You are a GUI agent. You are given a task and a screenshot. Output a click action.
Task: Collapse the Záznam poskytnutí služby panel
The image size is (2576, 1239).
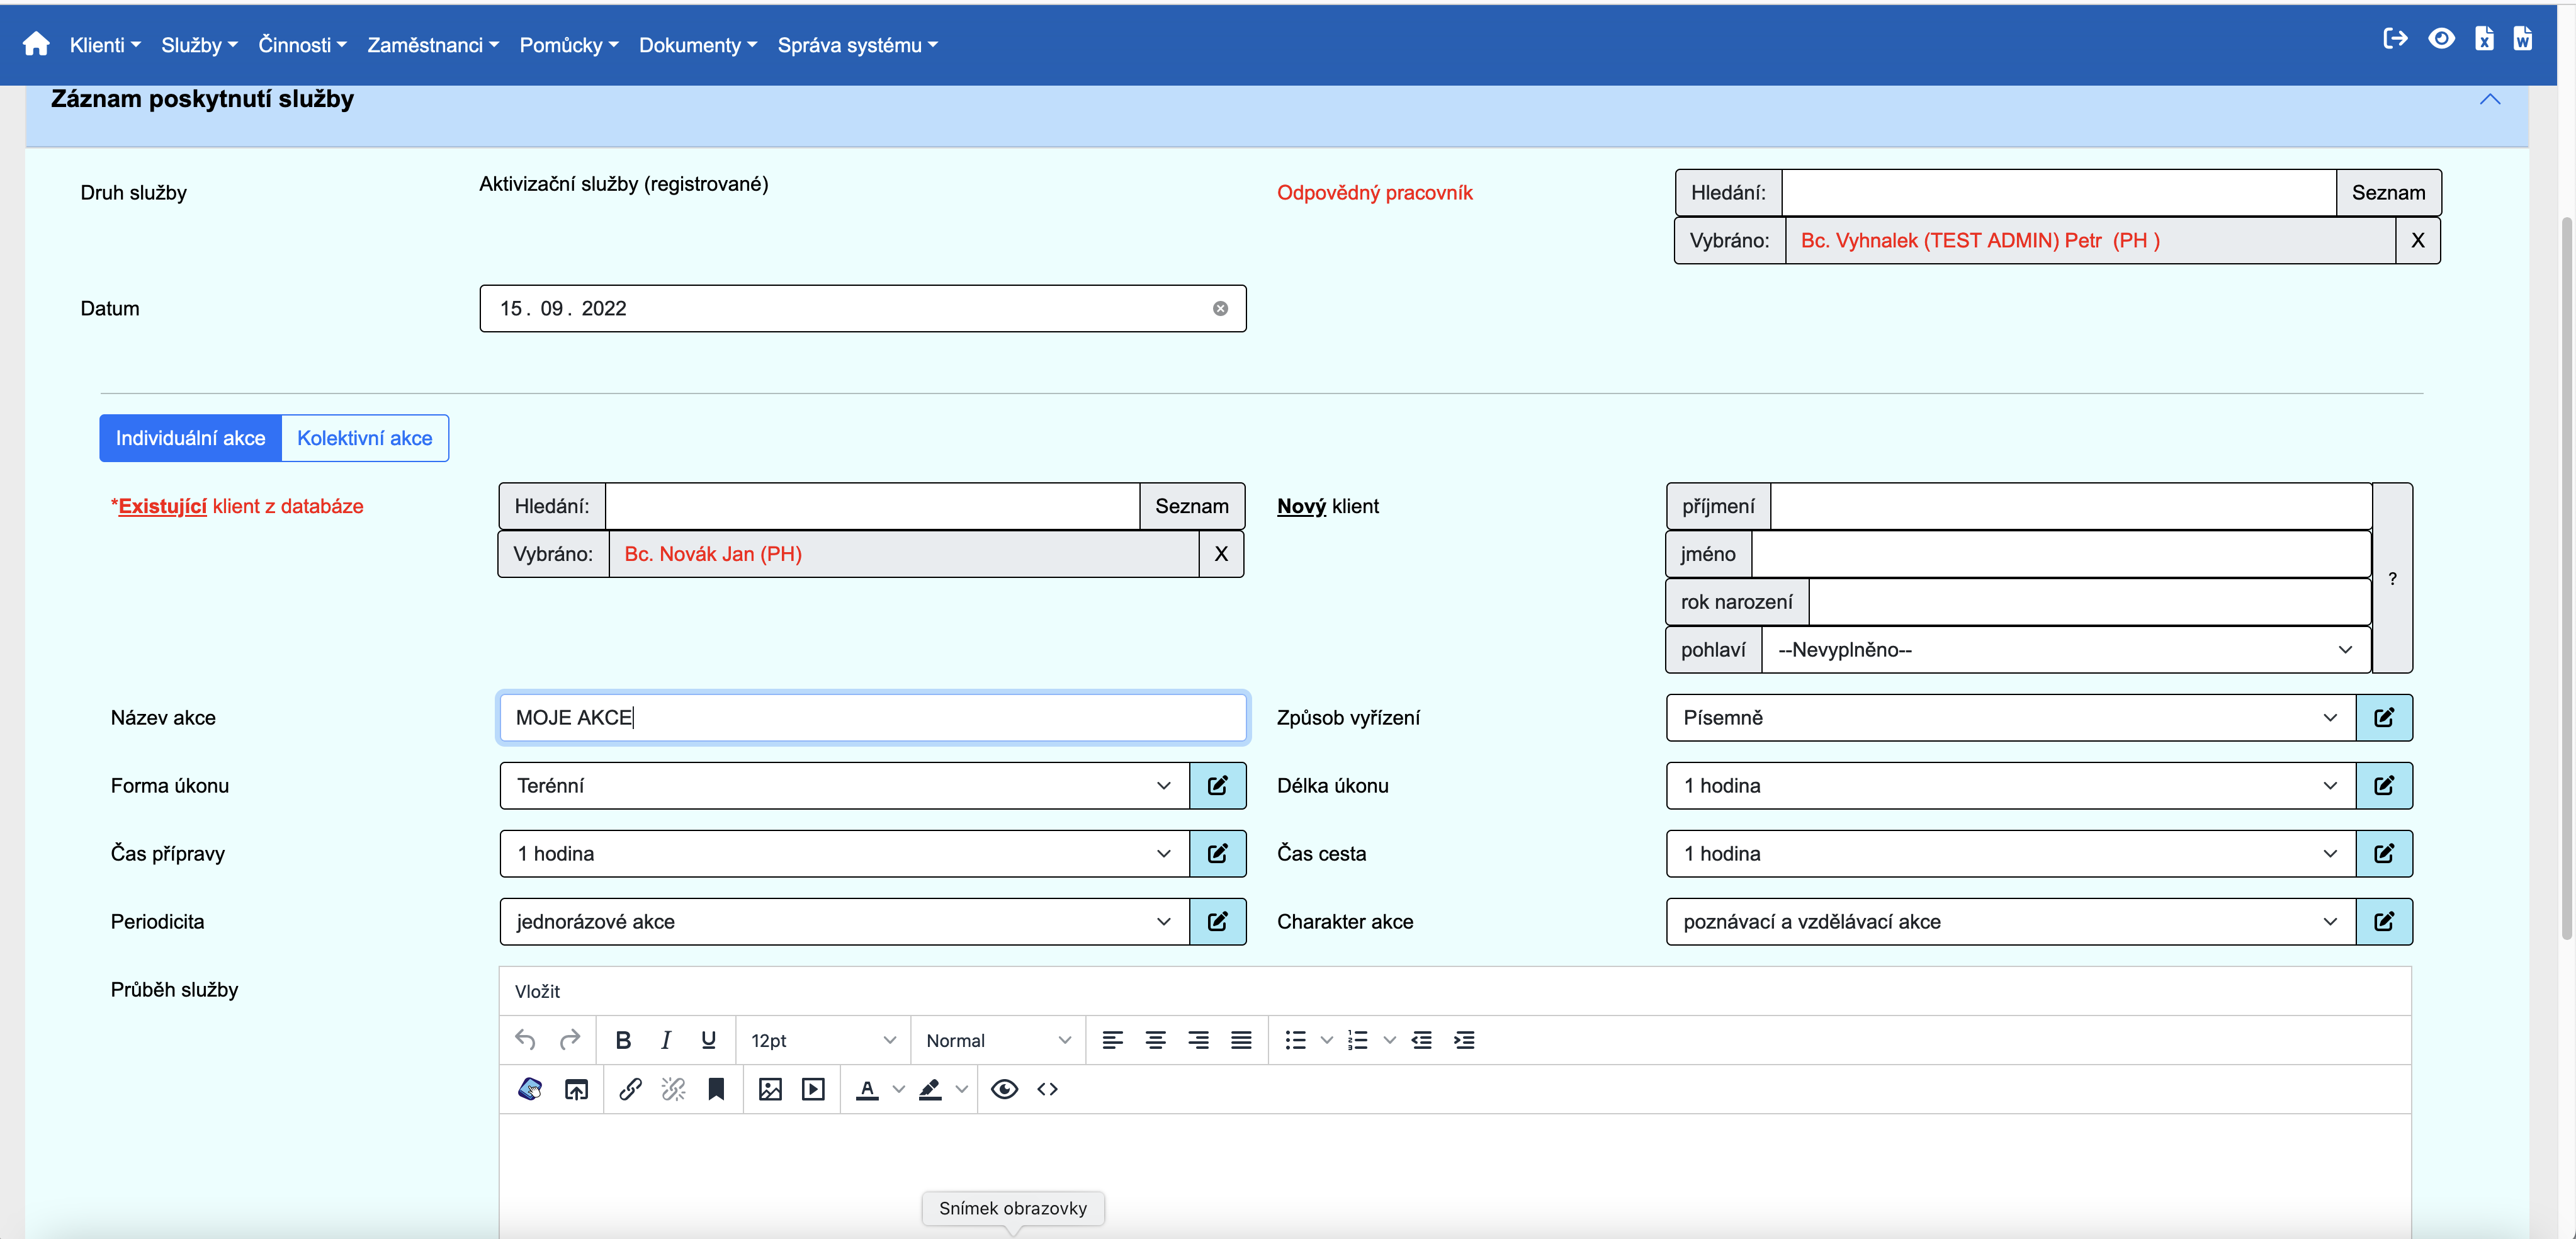pos(2489,99)
